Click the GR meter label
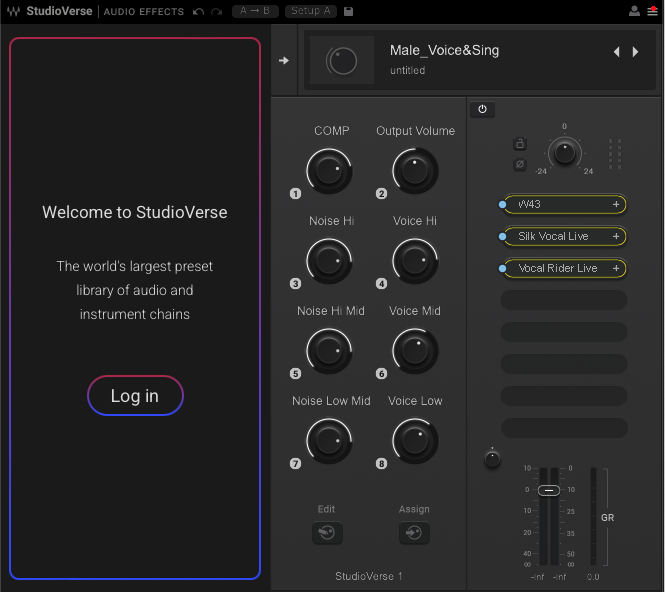The width and height of the screenshot is (665, 592). tap(607, 518)
